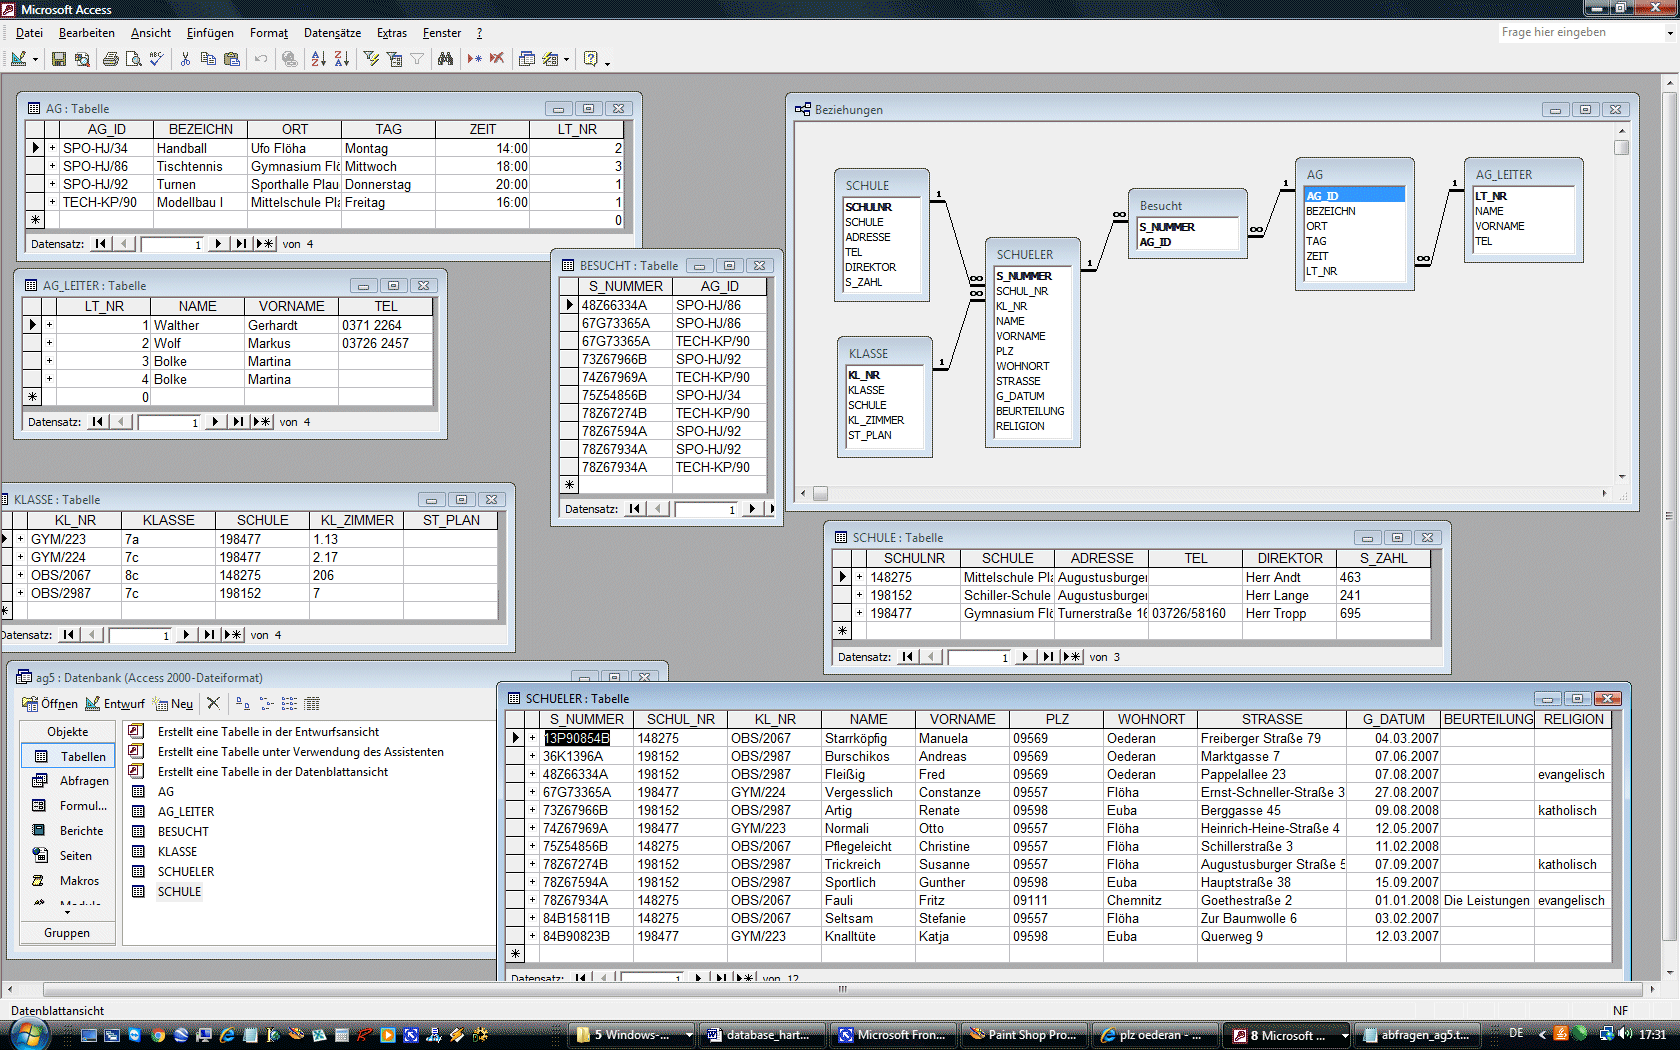The width and height of the screenshot is (1680, 1050).
Task: Click the Cut scissors icon
Action: point(185,59)
